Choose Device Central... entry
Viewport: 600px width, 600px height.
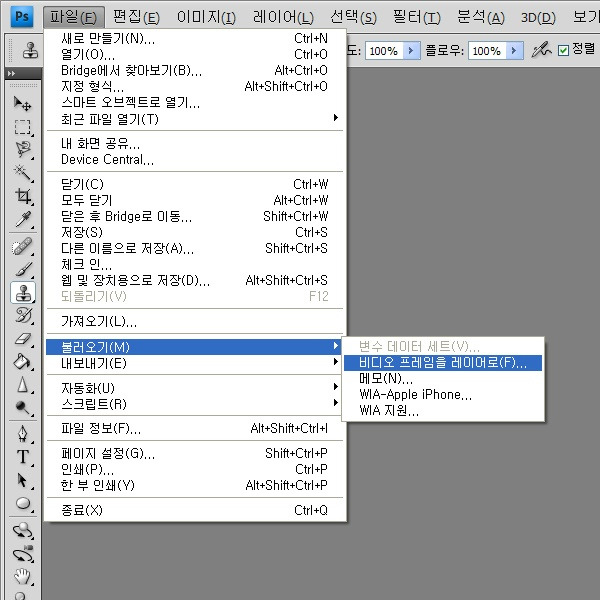coord(195,159)
